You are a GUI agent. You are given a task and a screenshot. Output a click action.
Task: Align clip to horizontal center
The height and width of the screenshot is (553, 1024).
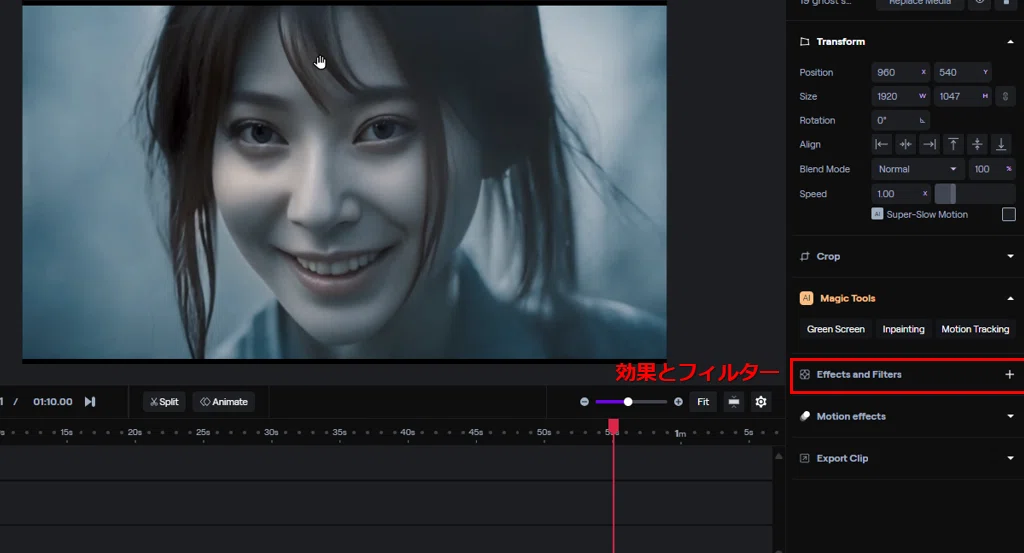[905, 144]
